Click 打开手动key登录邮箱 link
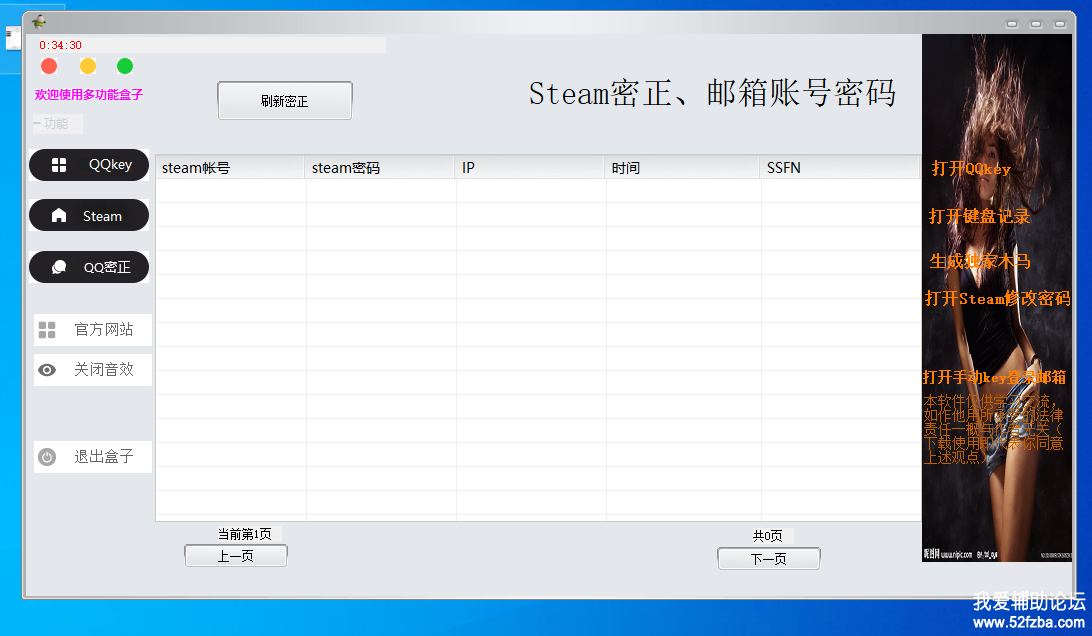 click(x=994, y=377)
